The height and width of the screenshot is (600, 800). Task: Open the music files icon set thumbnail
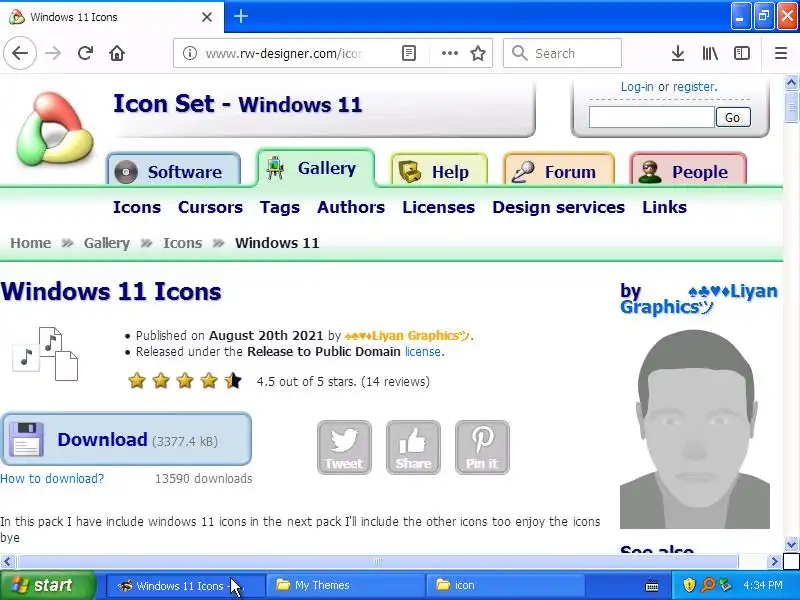pos(45,354)
